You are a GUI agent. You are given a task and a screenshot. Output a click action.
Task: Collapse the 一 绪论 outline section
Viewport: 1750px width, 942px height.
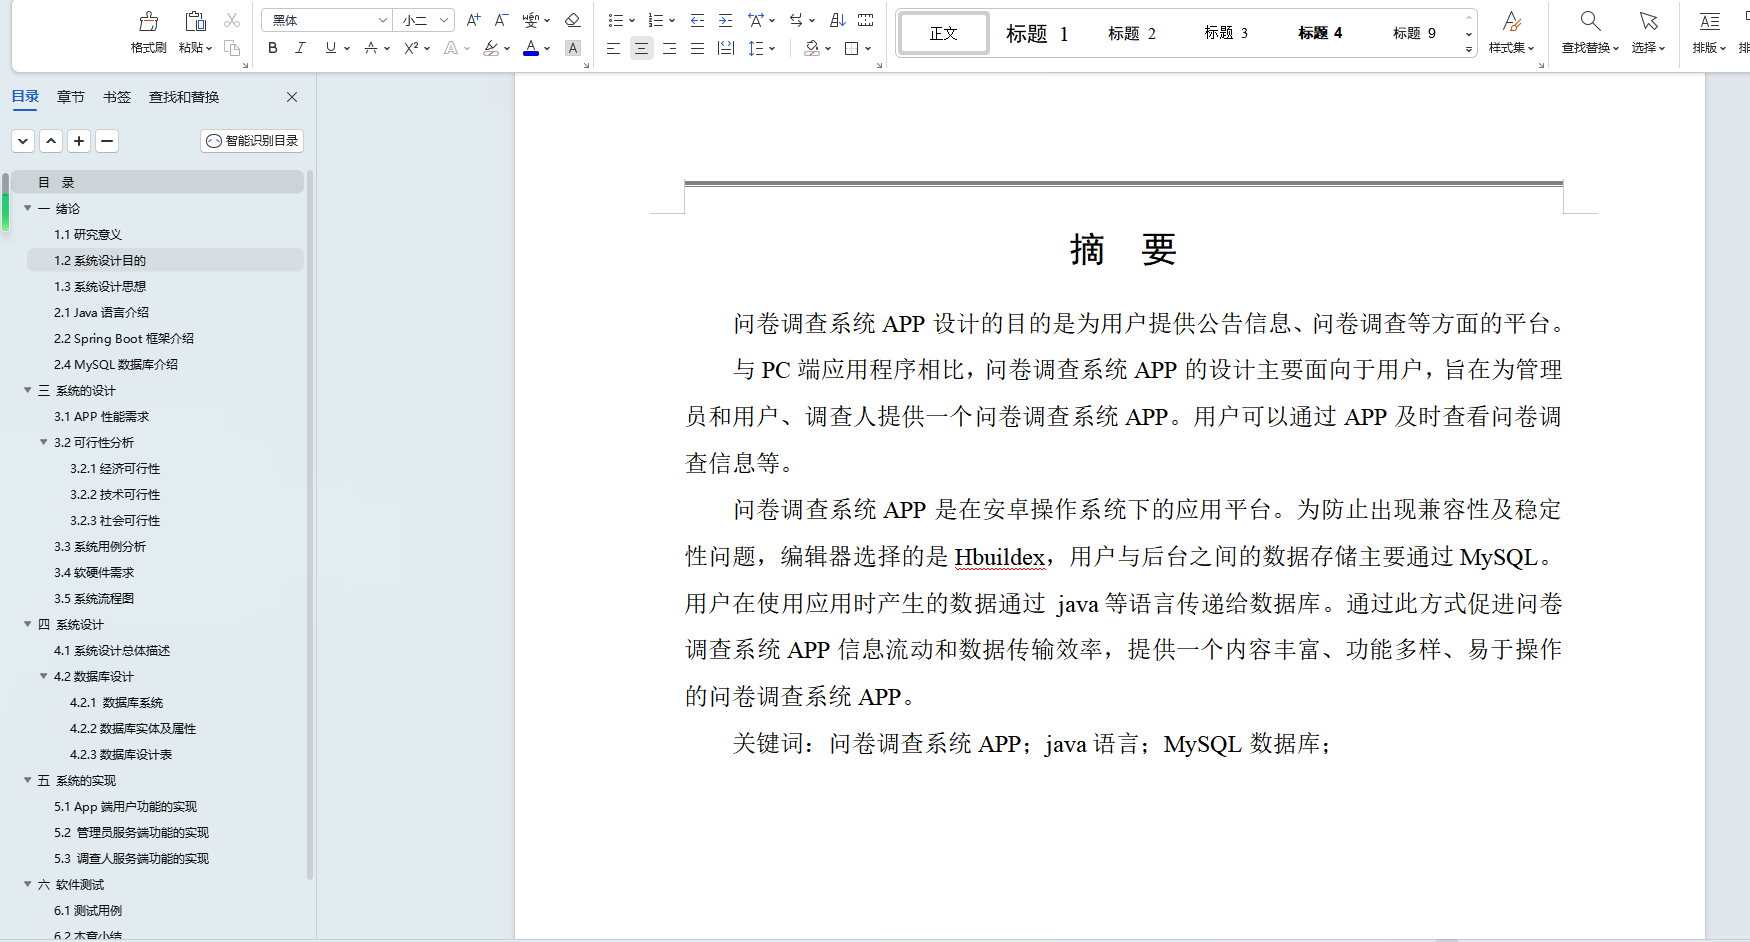[28, 208]
